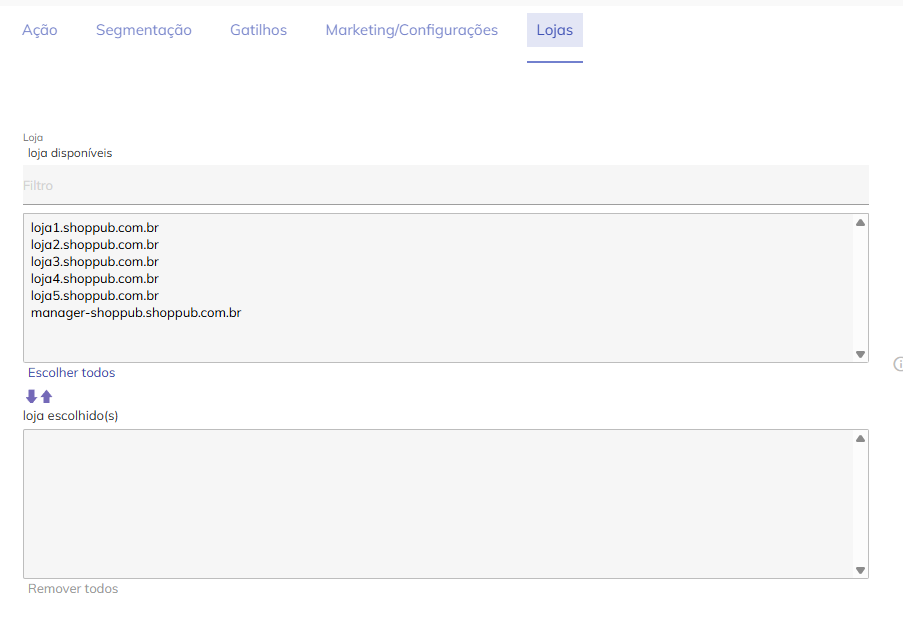Switch to the Segmentação tab
The image size is (903, 618).
tap(143, 30)
